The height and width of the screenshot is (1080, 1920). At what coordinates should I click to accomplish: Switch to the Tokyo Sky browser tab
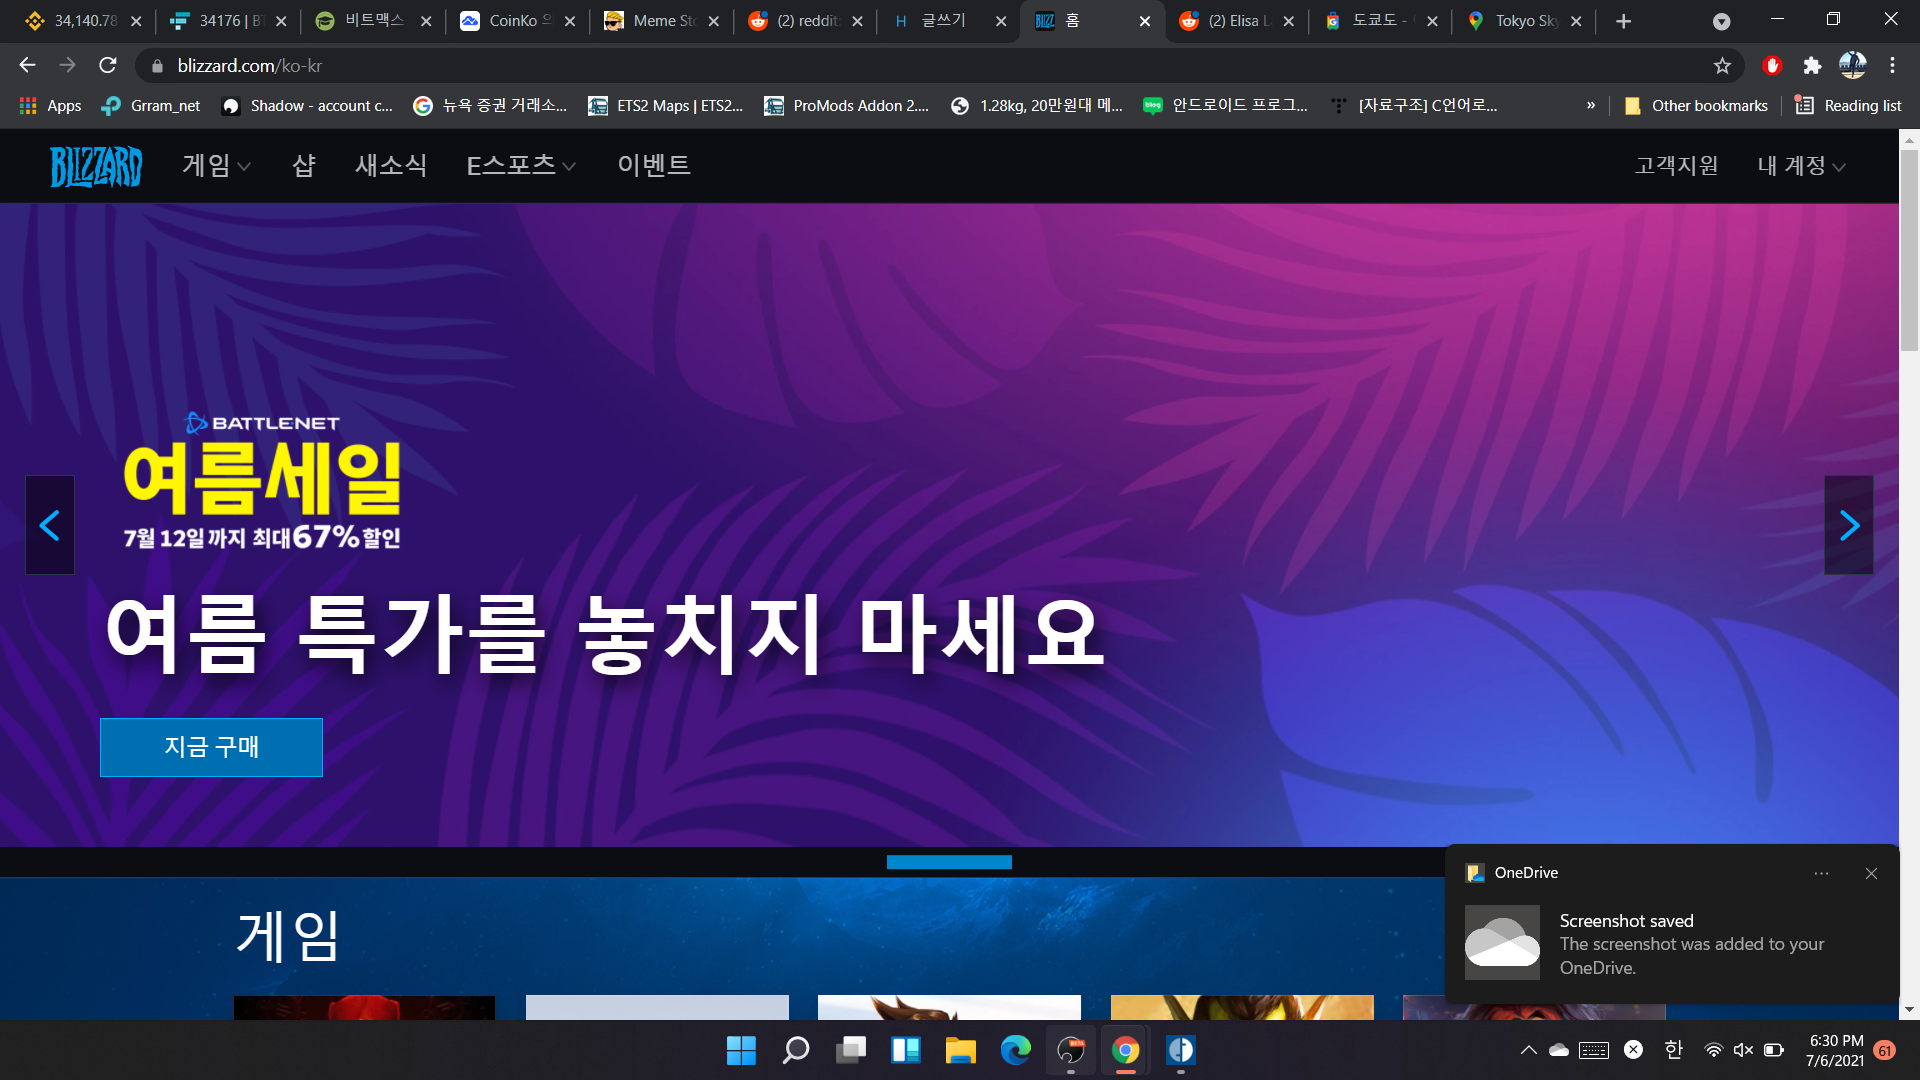tap(1523, 21)
